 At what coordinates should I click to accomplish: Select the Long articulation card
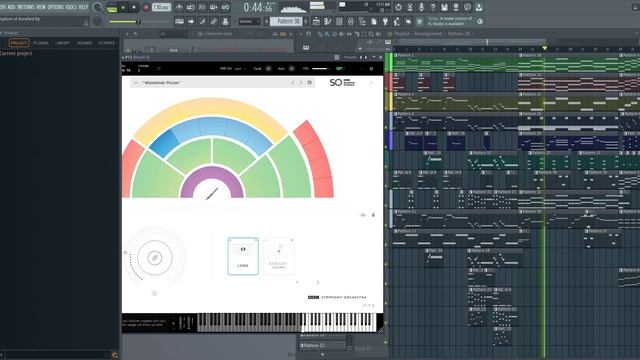[243, 256]
